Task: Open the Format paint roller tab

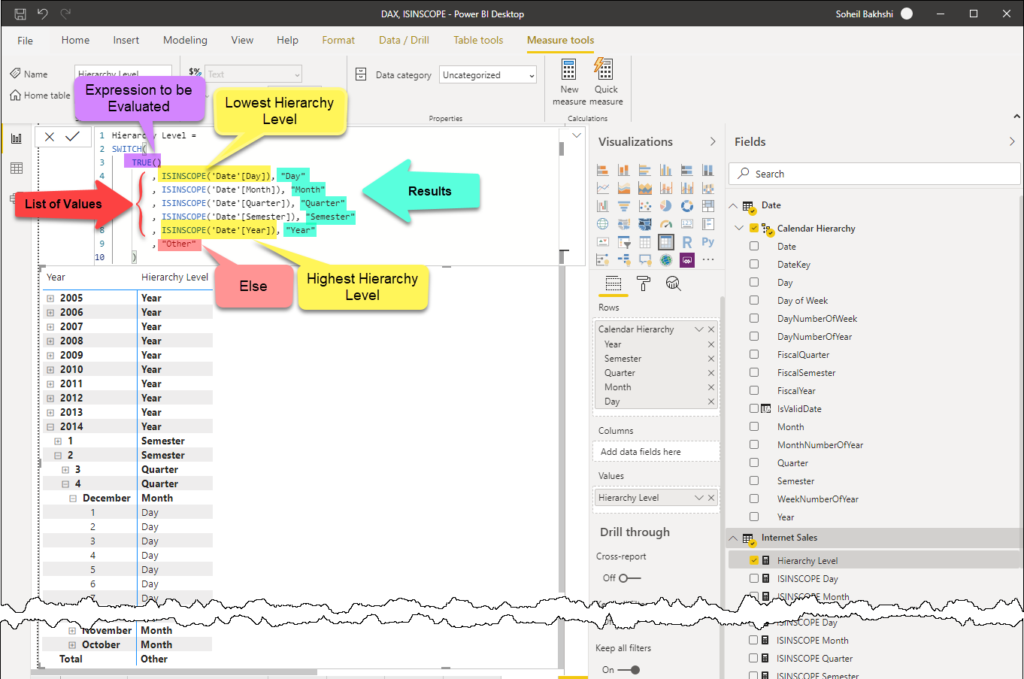Action: [643, 283]
